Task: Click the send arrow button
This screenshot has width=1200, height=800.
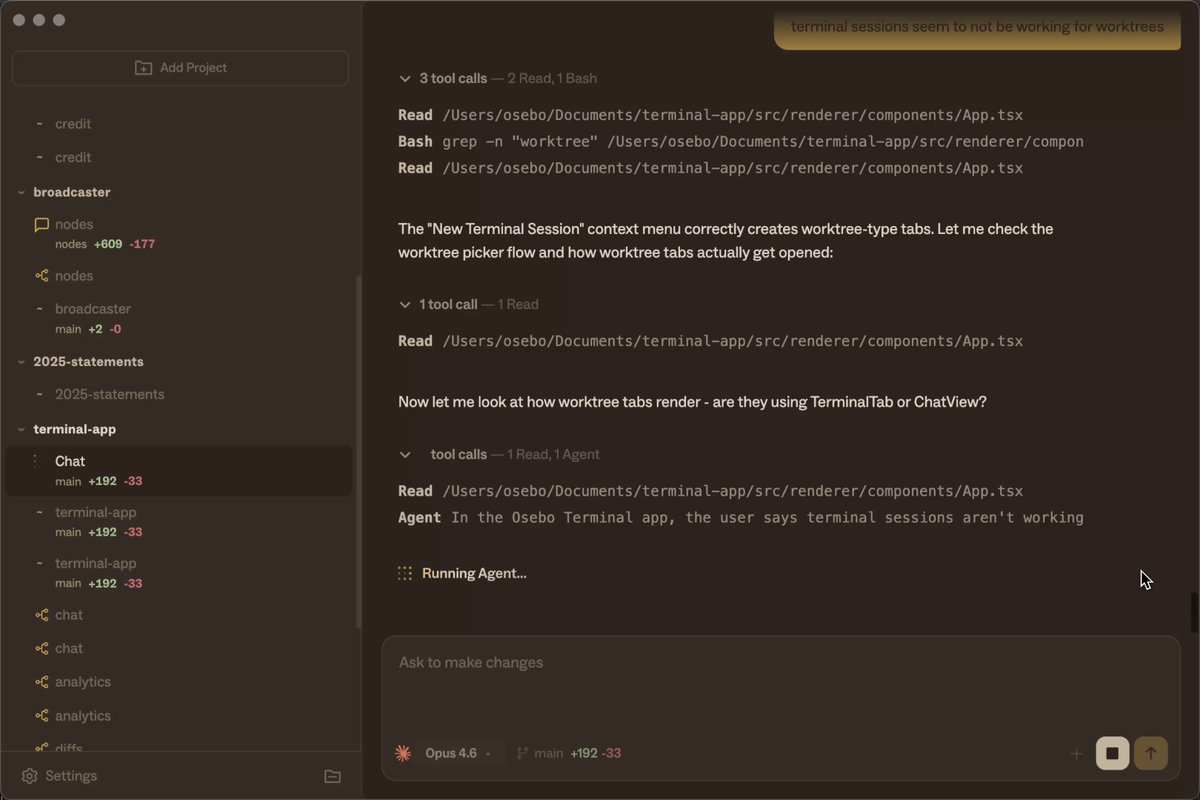Action: click(x=1150, y=753)
